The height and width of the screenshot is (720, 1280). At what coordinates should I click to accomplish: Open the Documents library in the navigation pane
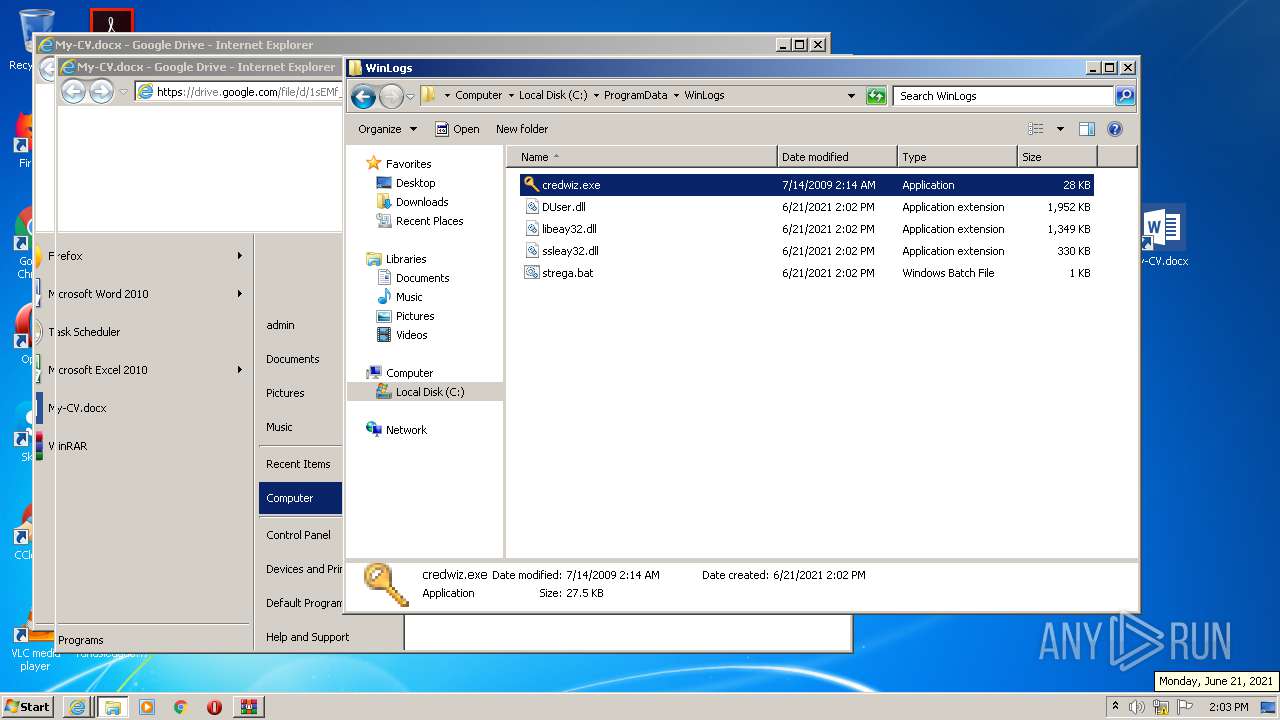pyautogui.click(x=422, y=278)
